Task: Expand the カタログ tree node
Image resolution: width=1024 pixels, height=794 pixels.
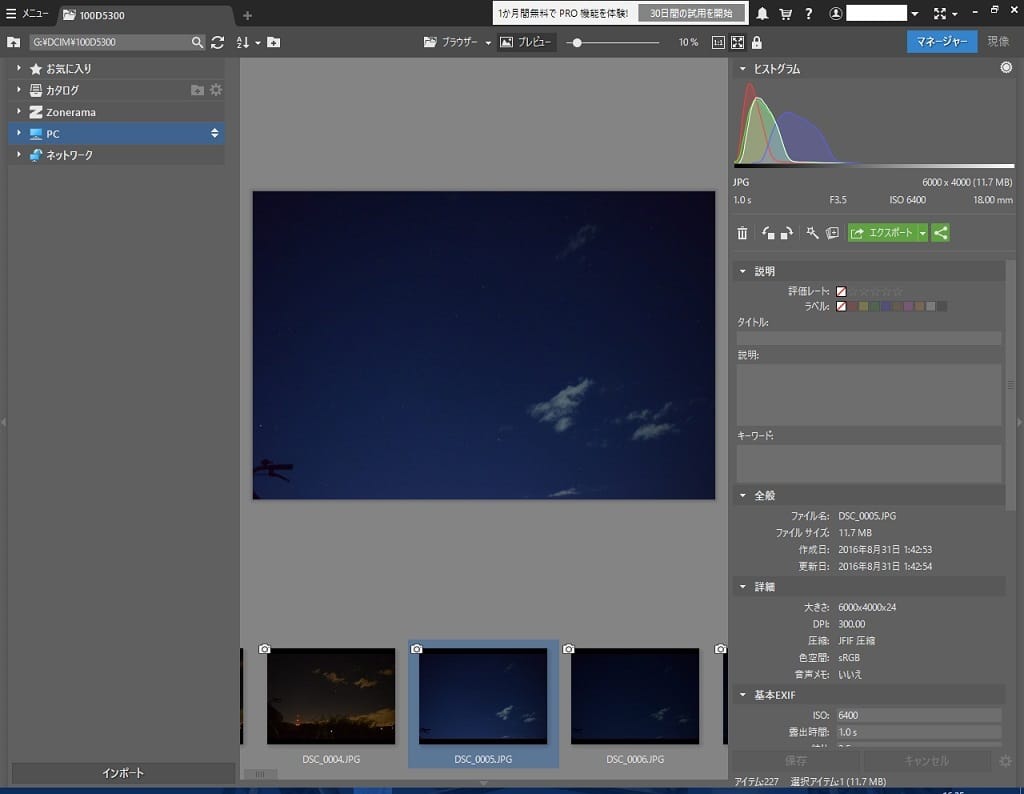Action: pos(18,90)
